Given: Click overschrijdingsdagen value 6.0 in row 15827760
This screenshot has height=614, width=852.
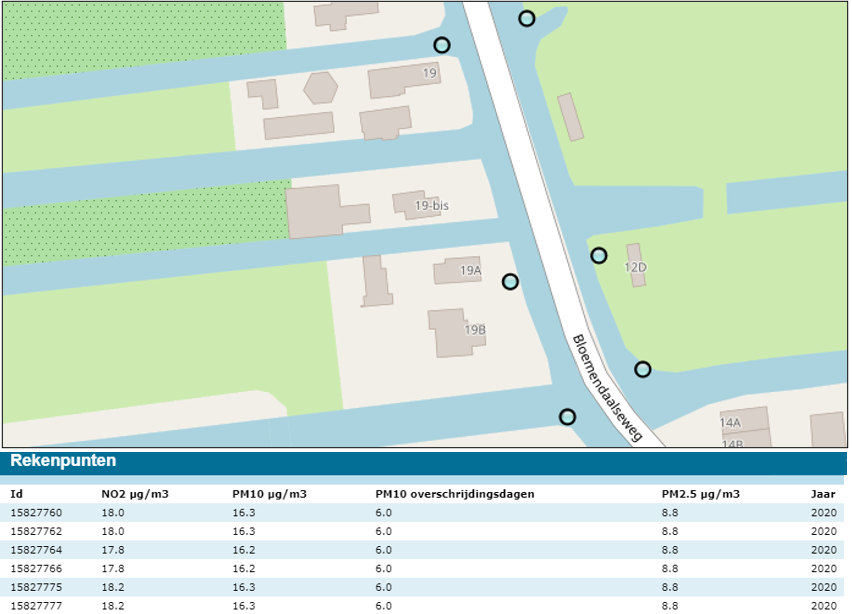Looking at the screenshot, I should pyautogui.click(x=383, y=512).
